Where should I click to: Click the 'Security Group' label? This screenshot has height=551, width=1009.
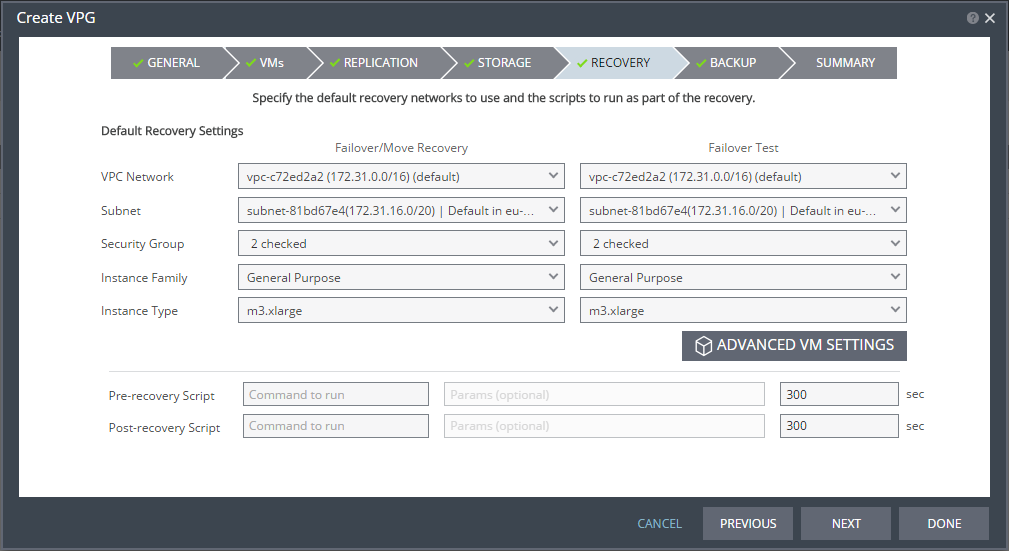(x=142, y=244)
